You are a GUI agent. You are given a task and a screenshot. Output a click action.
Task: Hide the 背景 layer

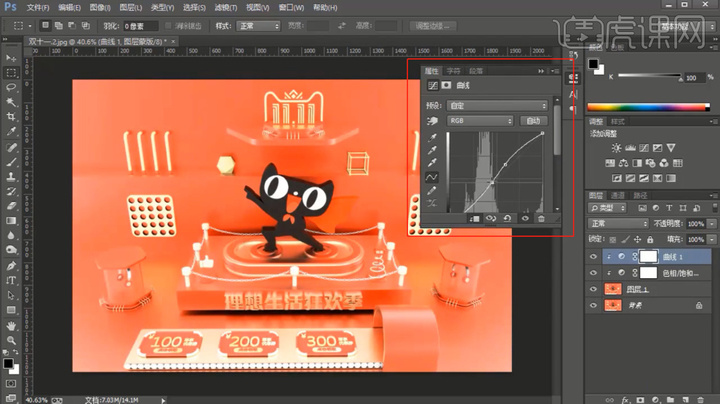[593, 305]
